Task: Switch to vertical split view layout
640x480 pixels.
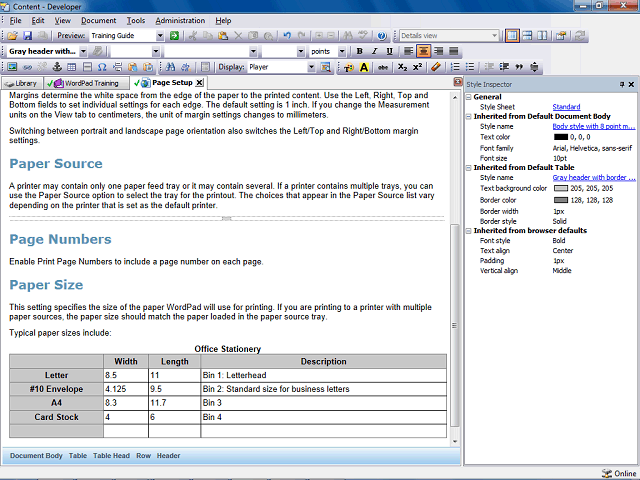Action: point(542,36)
